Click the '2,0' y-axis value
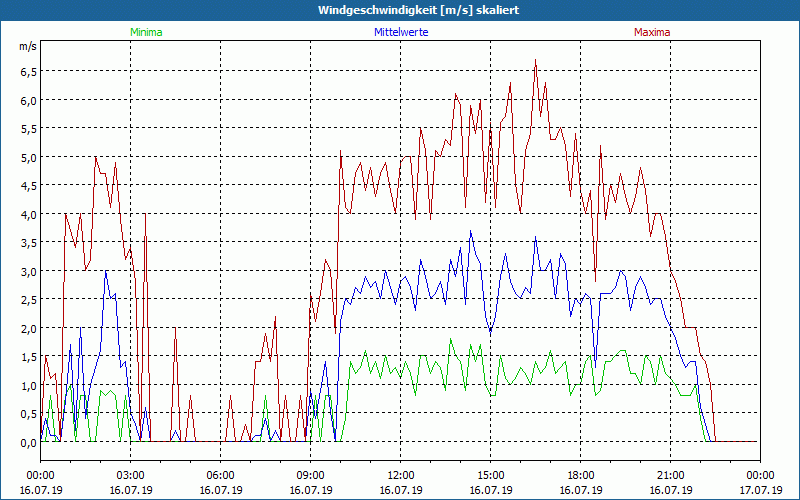This screenshot has width=800, height=500. point(28,329)
